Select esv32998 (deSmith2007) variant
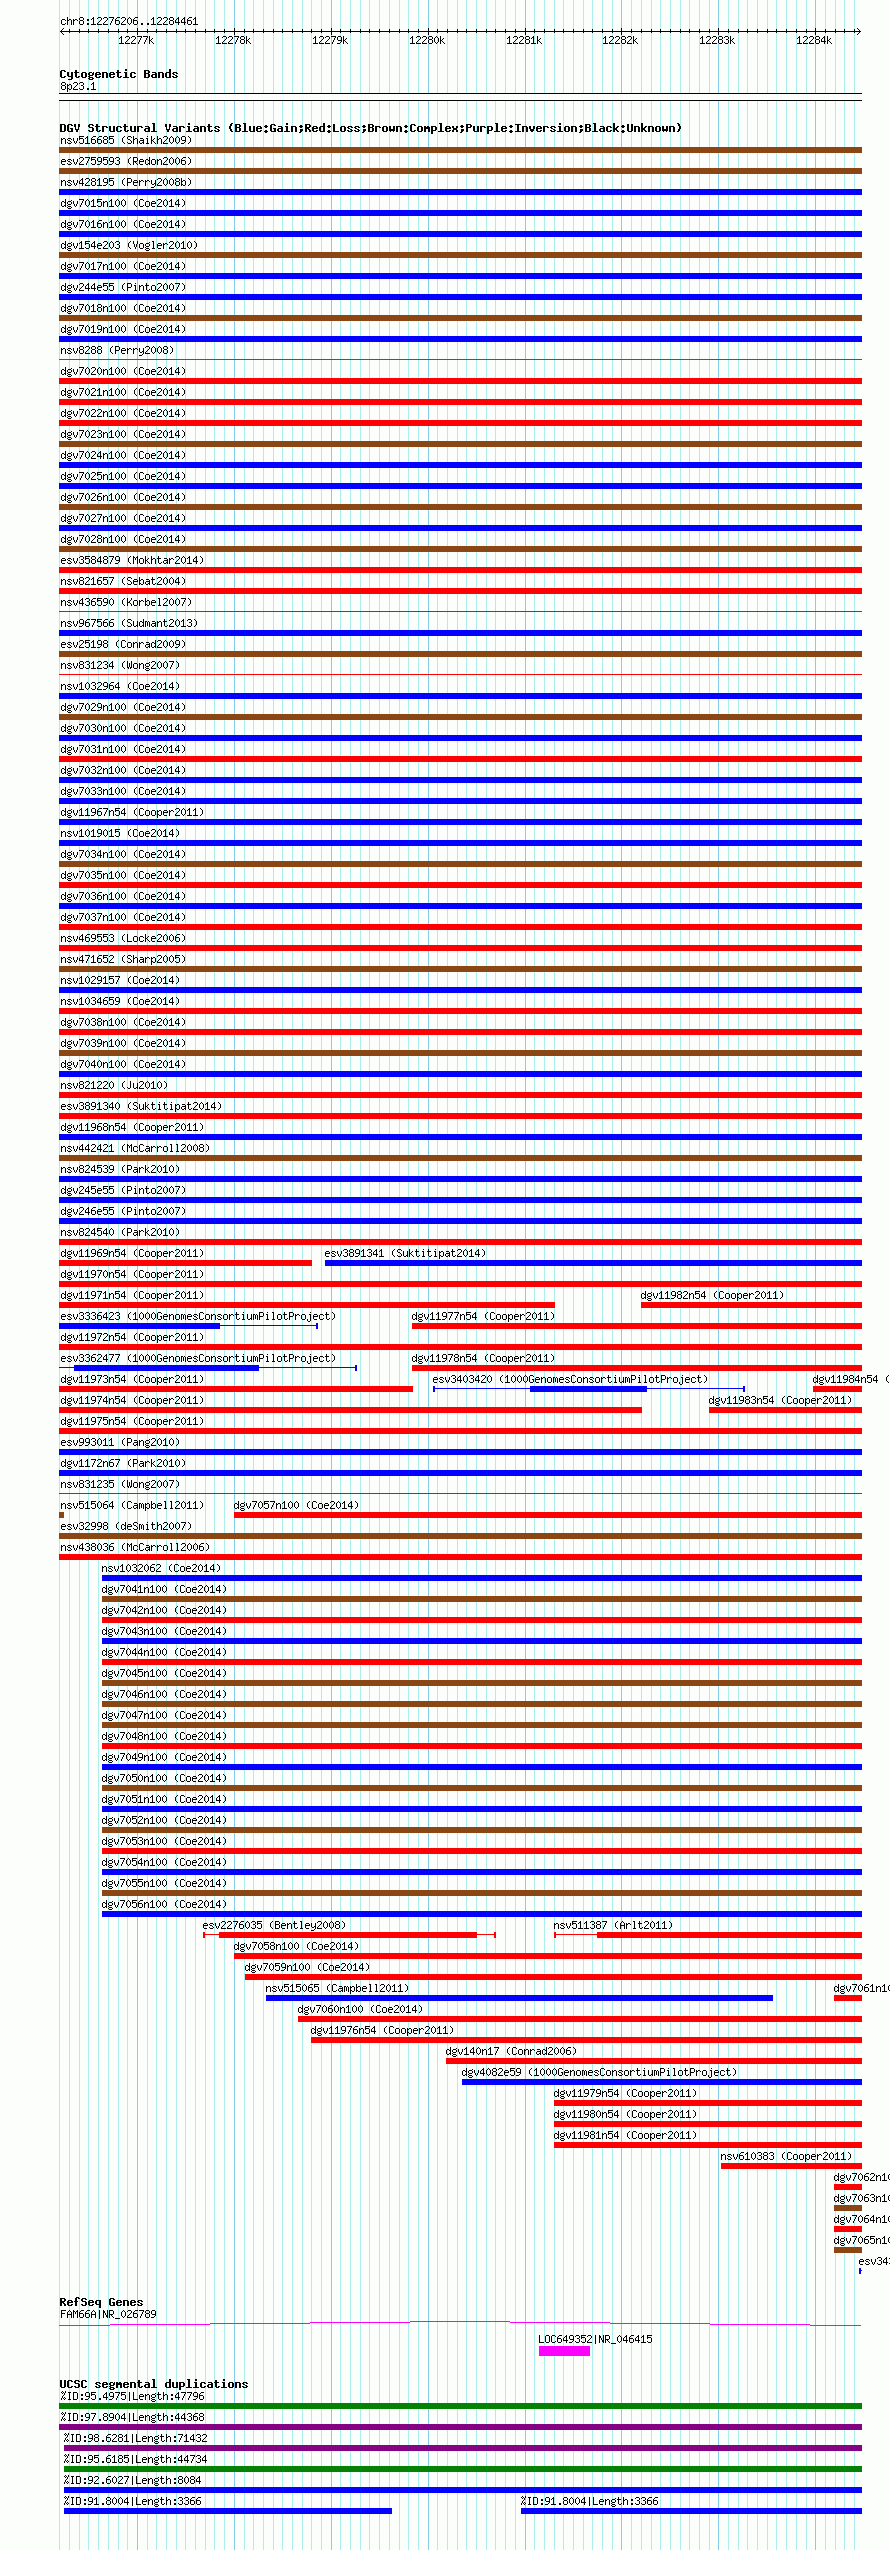 tap(126, 1526)
